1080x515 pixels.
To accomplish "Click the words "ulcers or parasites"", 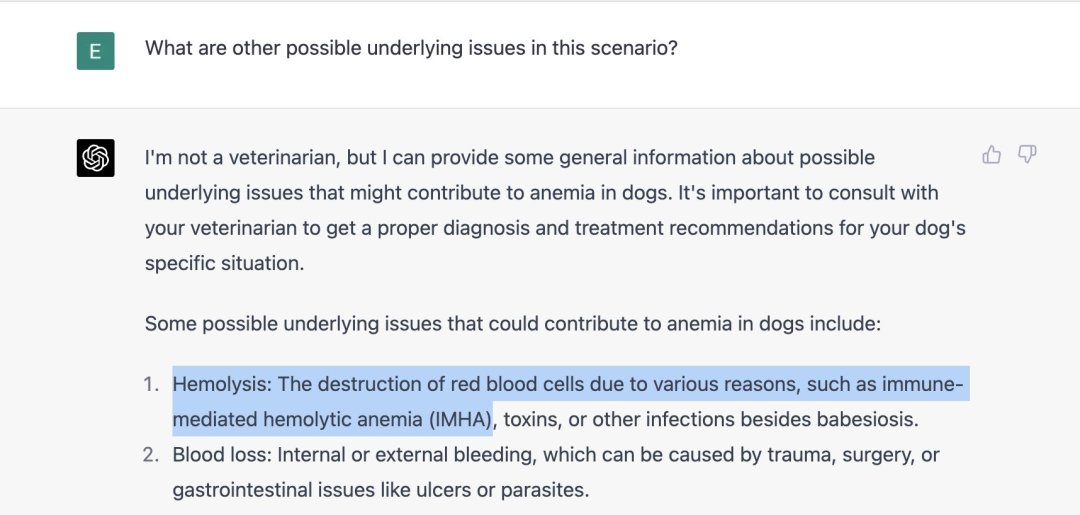I will point(511,490).
